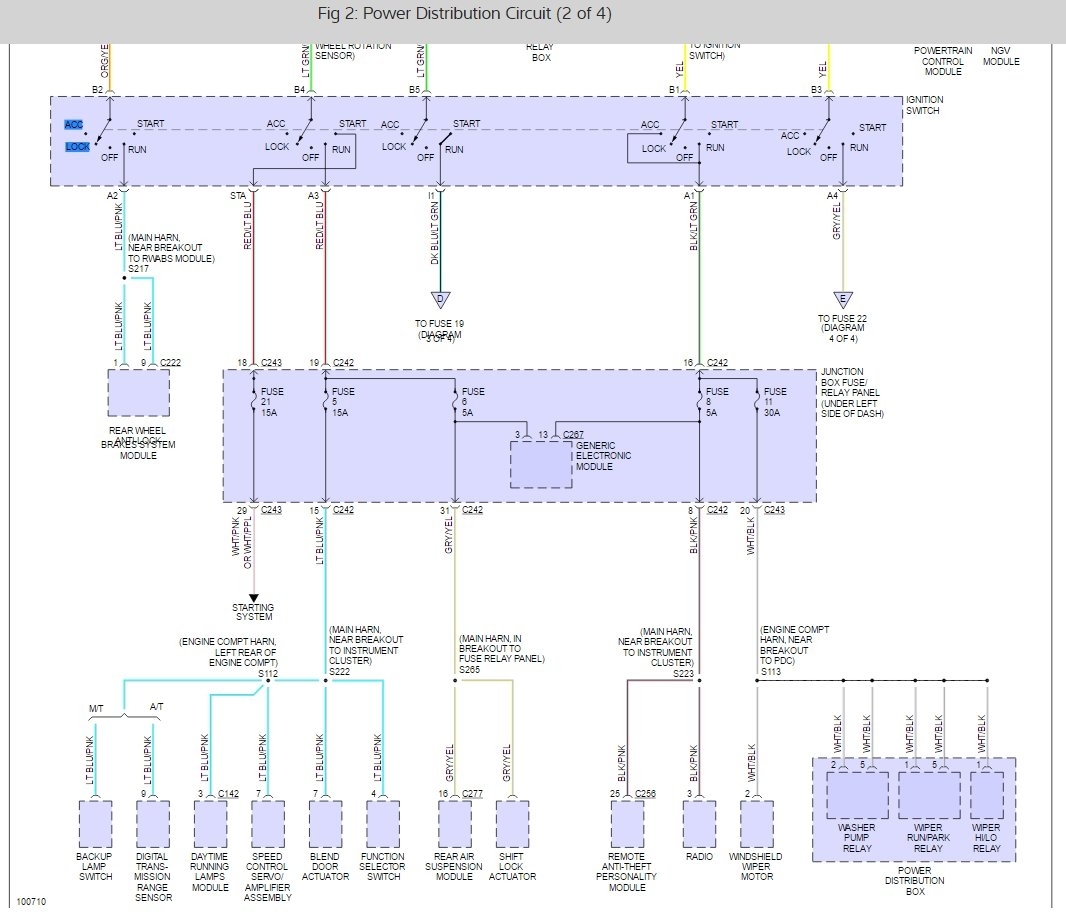Click the Blend Door Actuator box
This screenshot has width=1066, height=922.
pos(326,824)
